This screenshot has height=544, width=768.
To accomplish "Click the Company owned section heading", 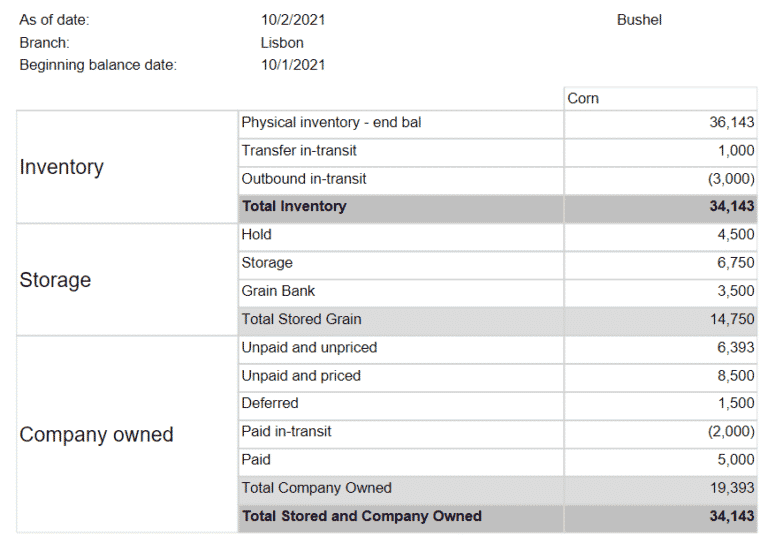I will pyautogui.click(x=96, y=435).
